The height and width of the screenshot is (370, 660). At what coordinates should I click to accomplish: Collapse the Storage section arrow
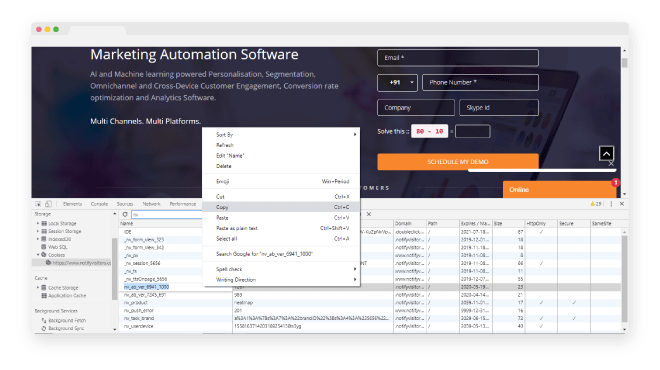114,214
